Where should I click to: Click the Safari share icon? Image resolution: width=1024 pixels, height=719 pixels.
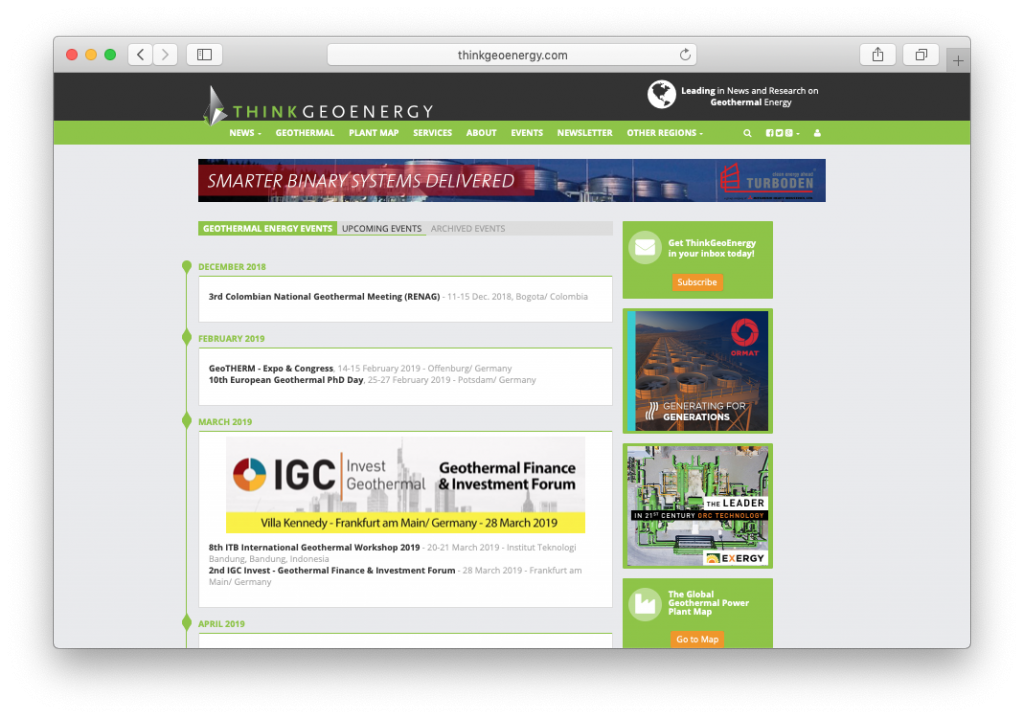tap(877, 55)
